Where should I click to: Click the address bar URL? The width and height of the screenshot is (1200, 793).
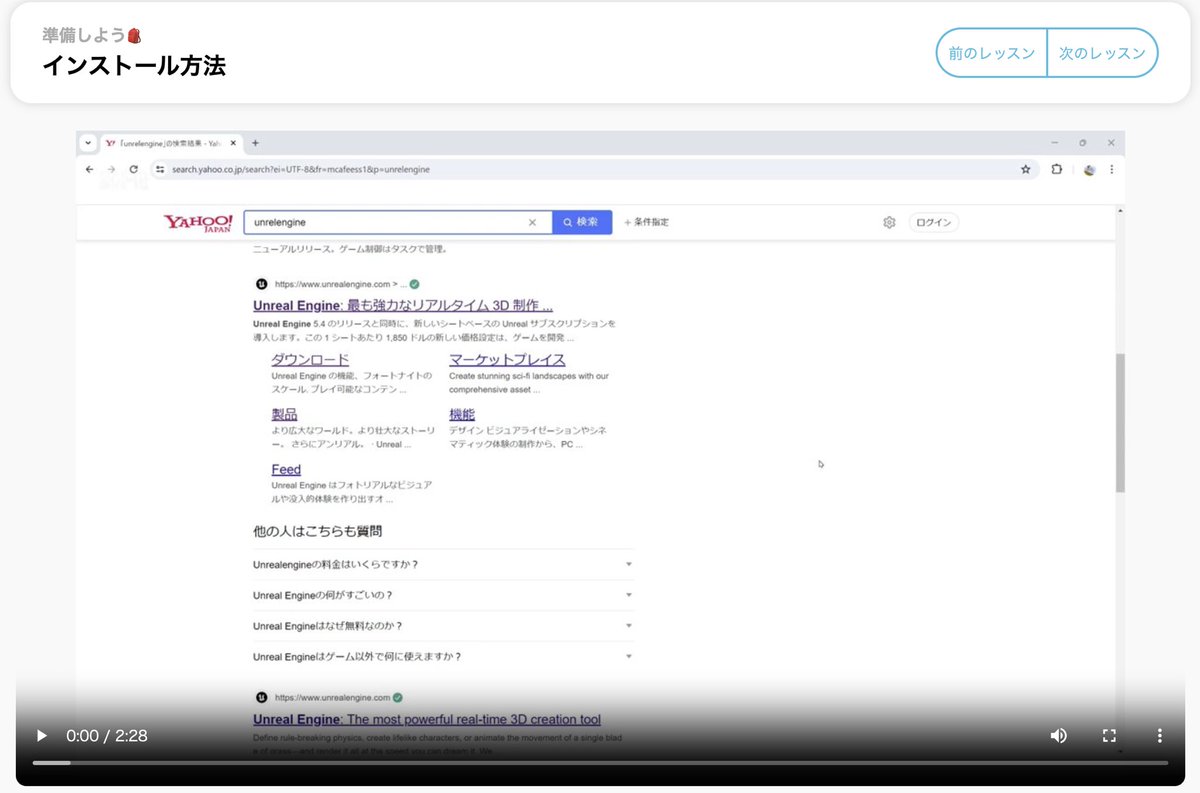301,169
